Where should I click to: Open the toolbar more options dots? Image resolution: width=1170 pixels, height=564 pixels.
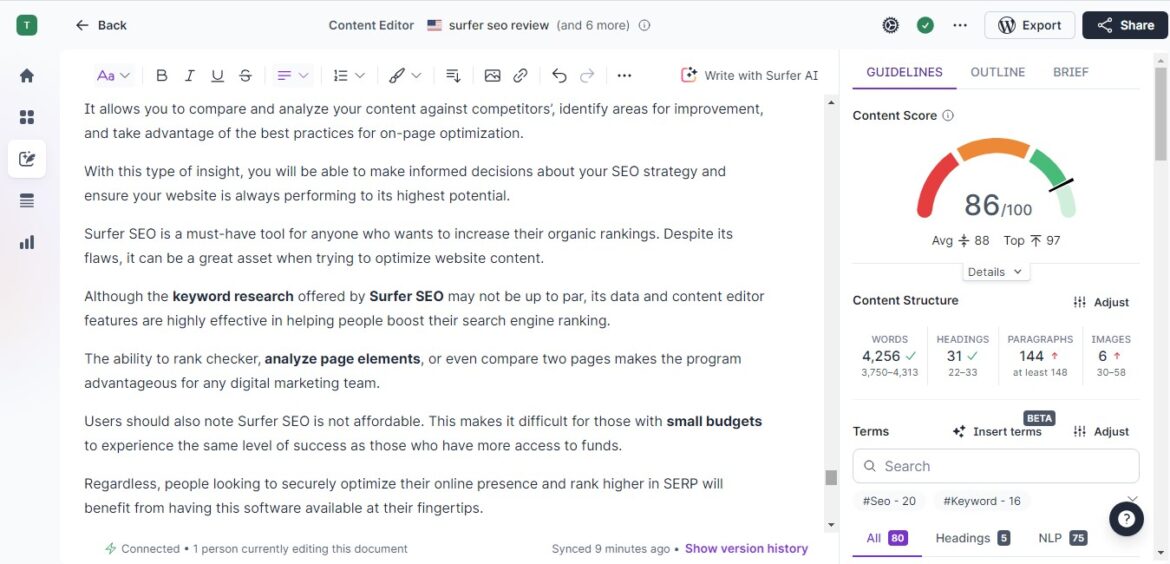click(625, 75)
